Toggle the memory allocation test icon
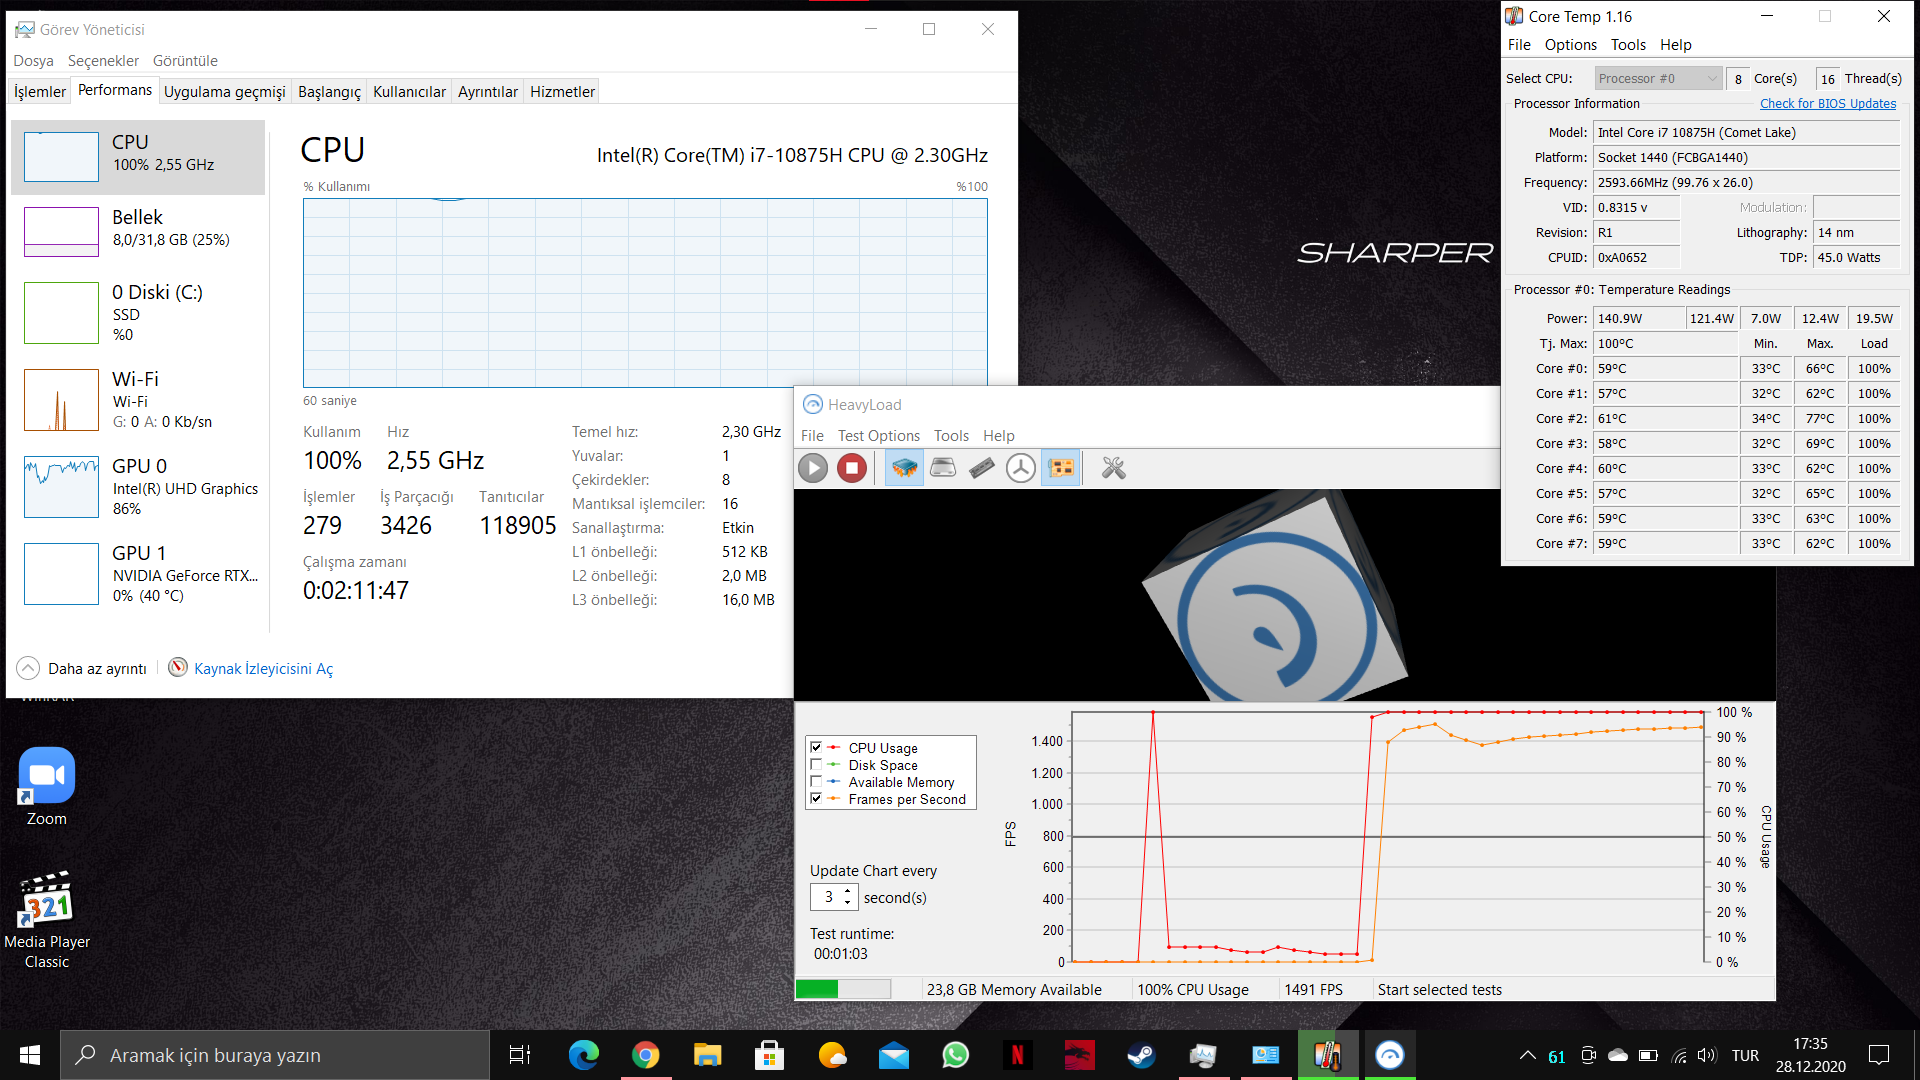Screen dimensions: 1920x1080 [981, 467]
